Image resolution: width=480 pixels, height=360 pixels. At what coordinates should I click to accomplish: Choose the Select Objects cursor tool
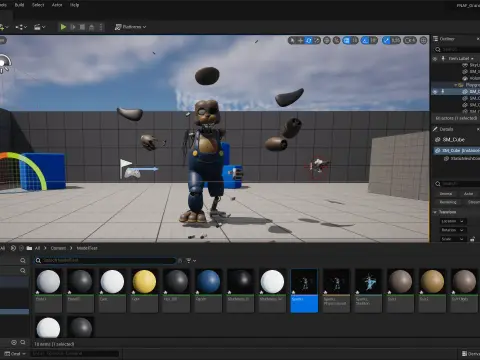coord(292,40)
